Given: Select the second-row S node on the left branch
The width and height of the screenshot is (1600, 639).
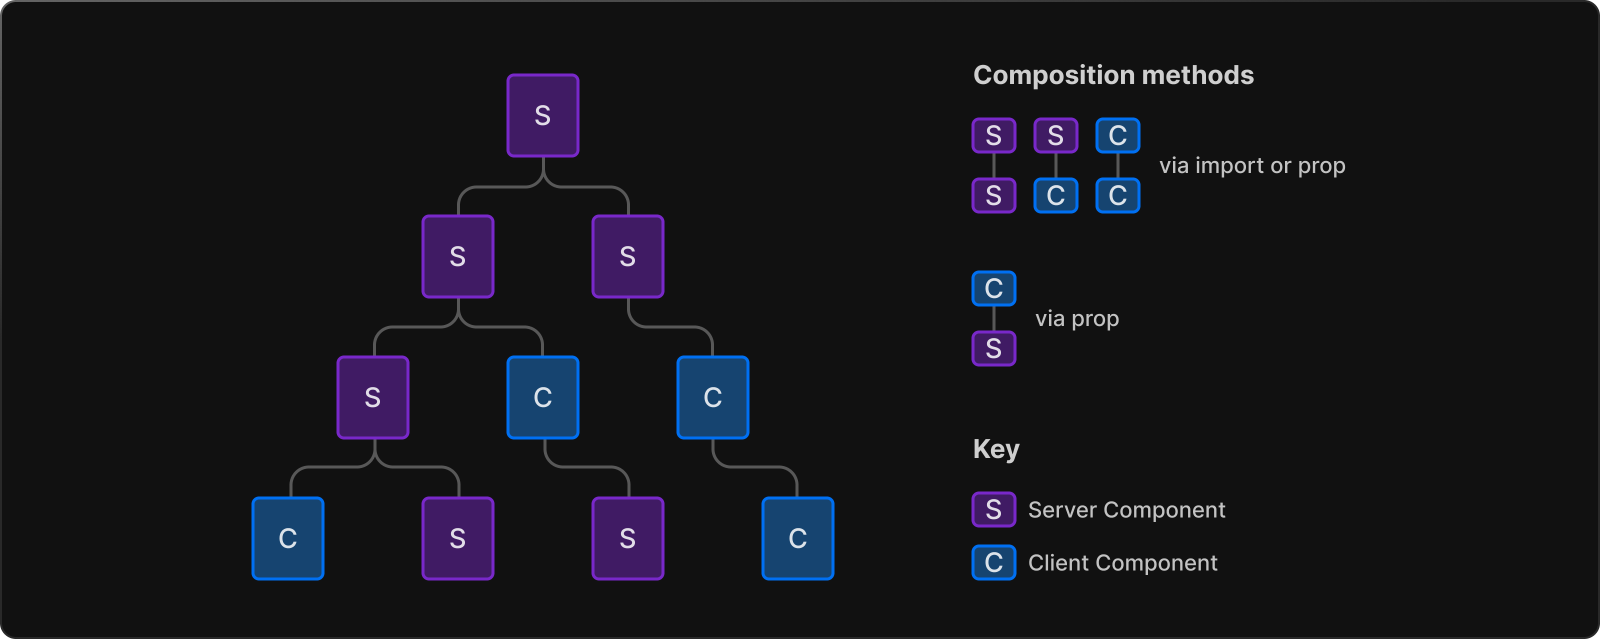Looking at the screenshot, I should (458, 256).
